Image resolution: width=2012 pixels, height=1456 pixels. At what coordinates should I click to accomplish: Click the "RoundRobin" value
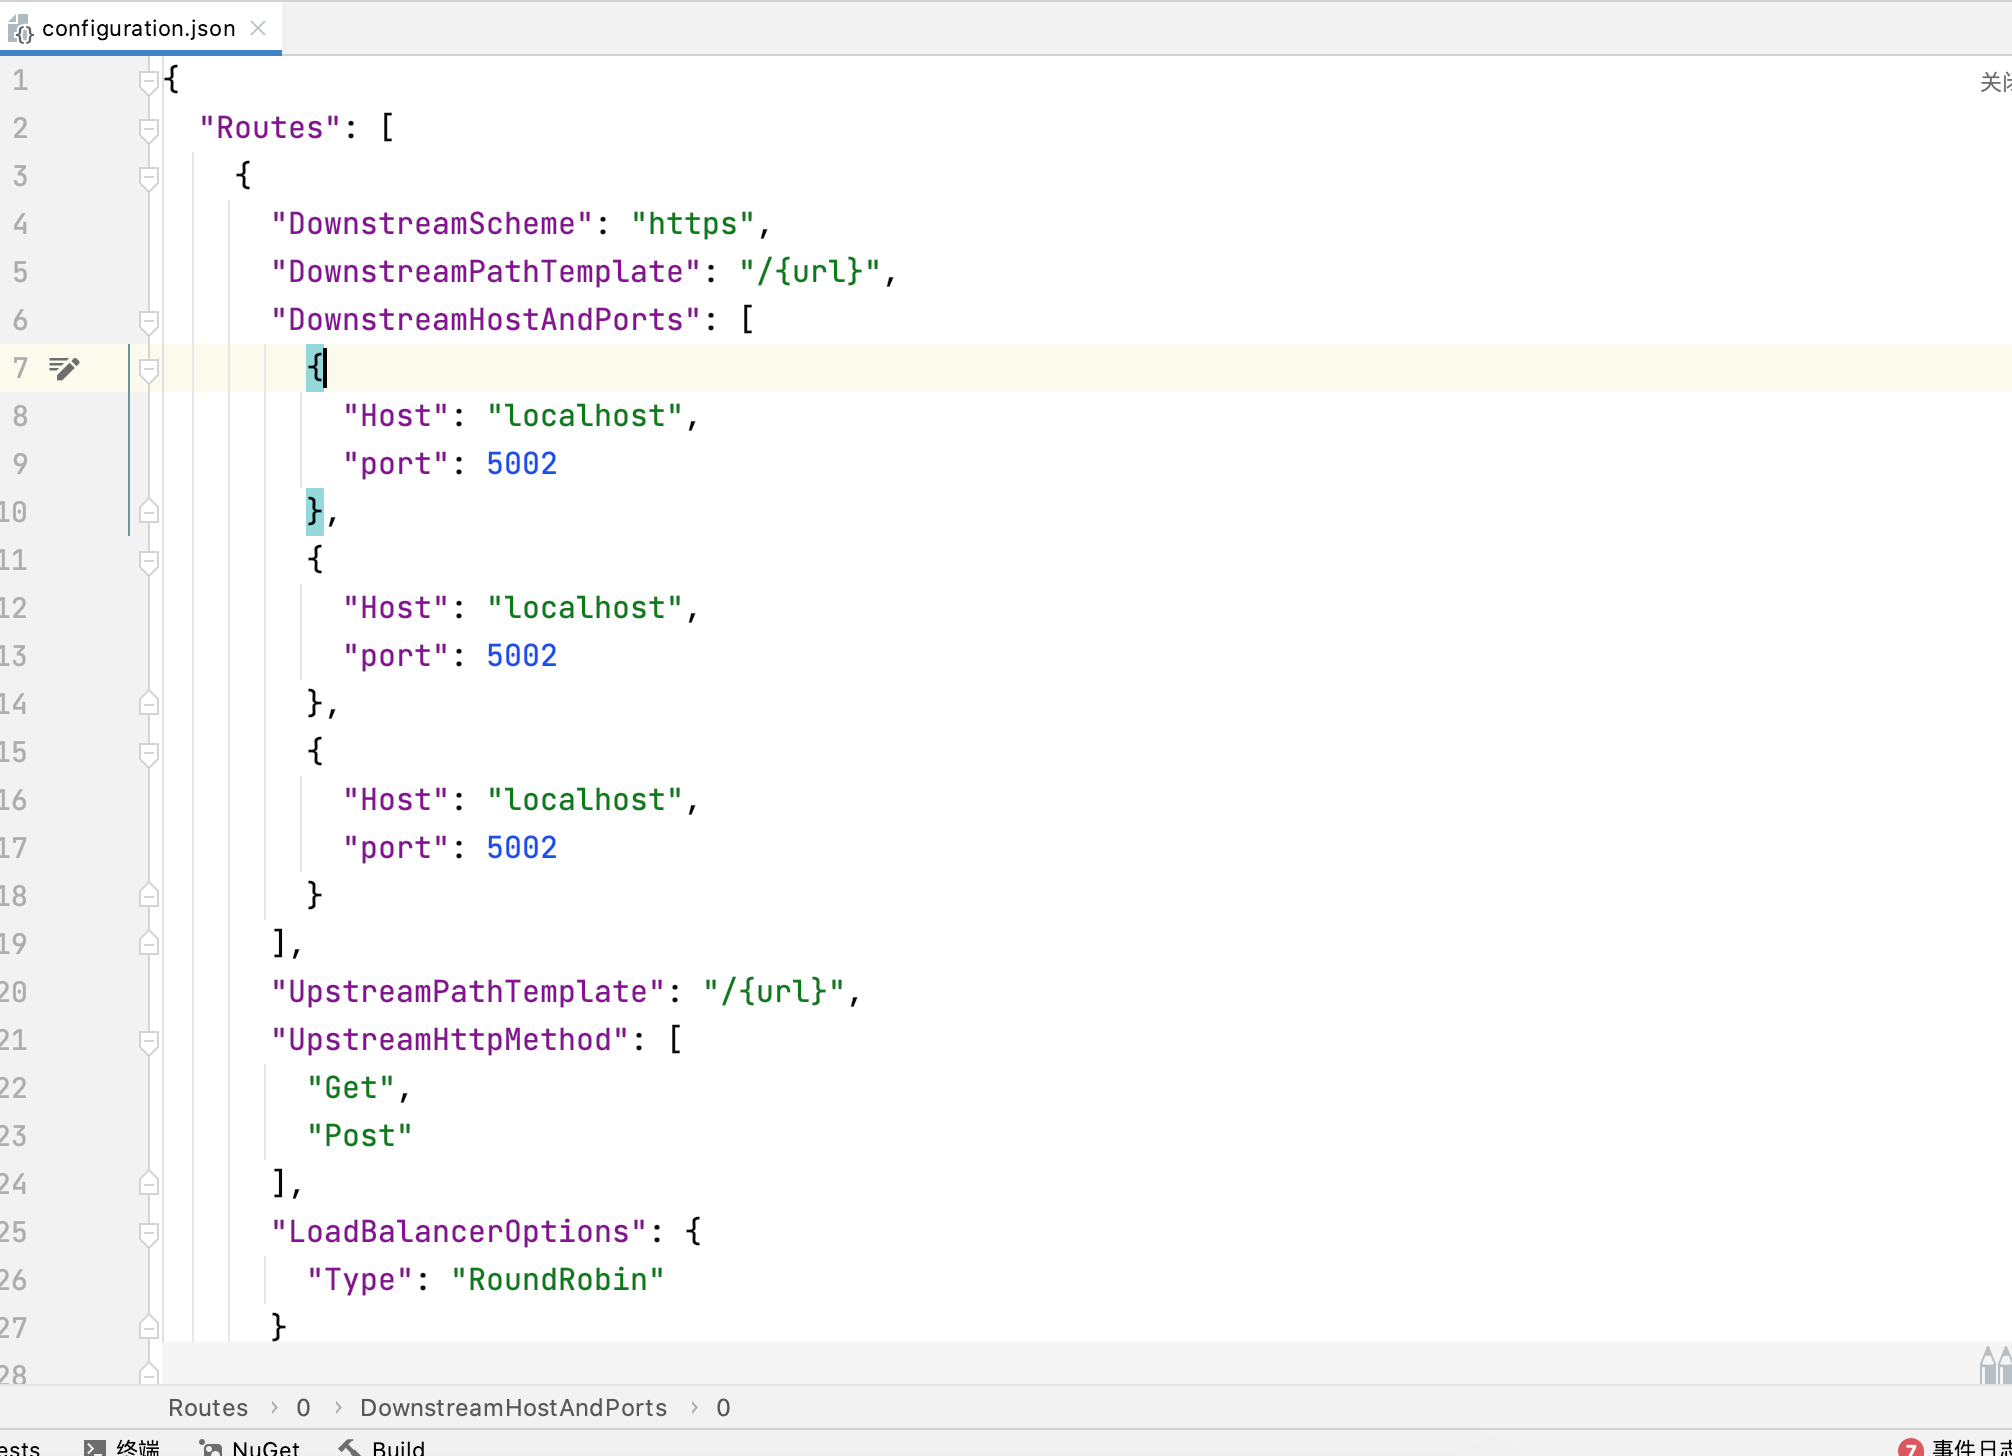(x=558, y=1280)
